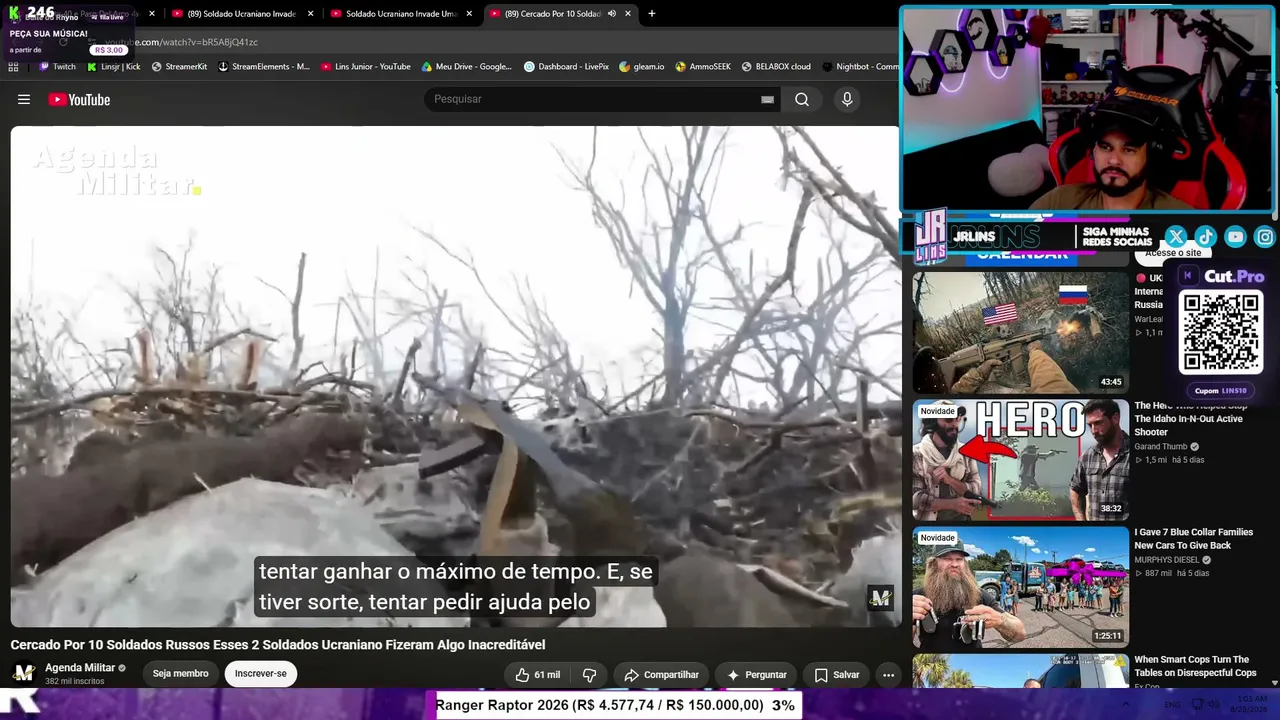Open the HERO video thumbnail

[x=1020, y=460]
